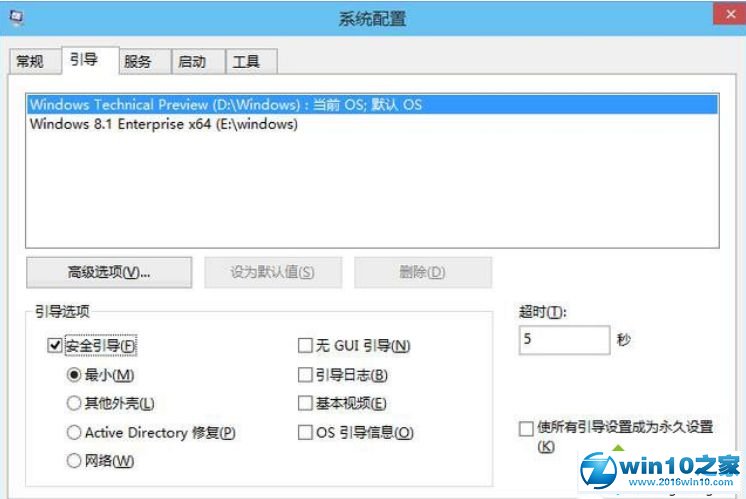Select Windows Technical Preview boot entry
746x499 pixels.
pyautogui.click(x=226, y=104)
